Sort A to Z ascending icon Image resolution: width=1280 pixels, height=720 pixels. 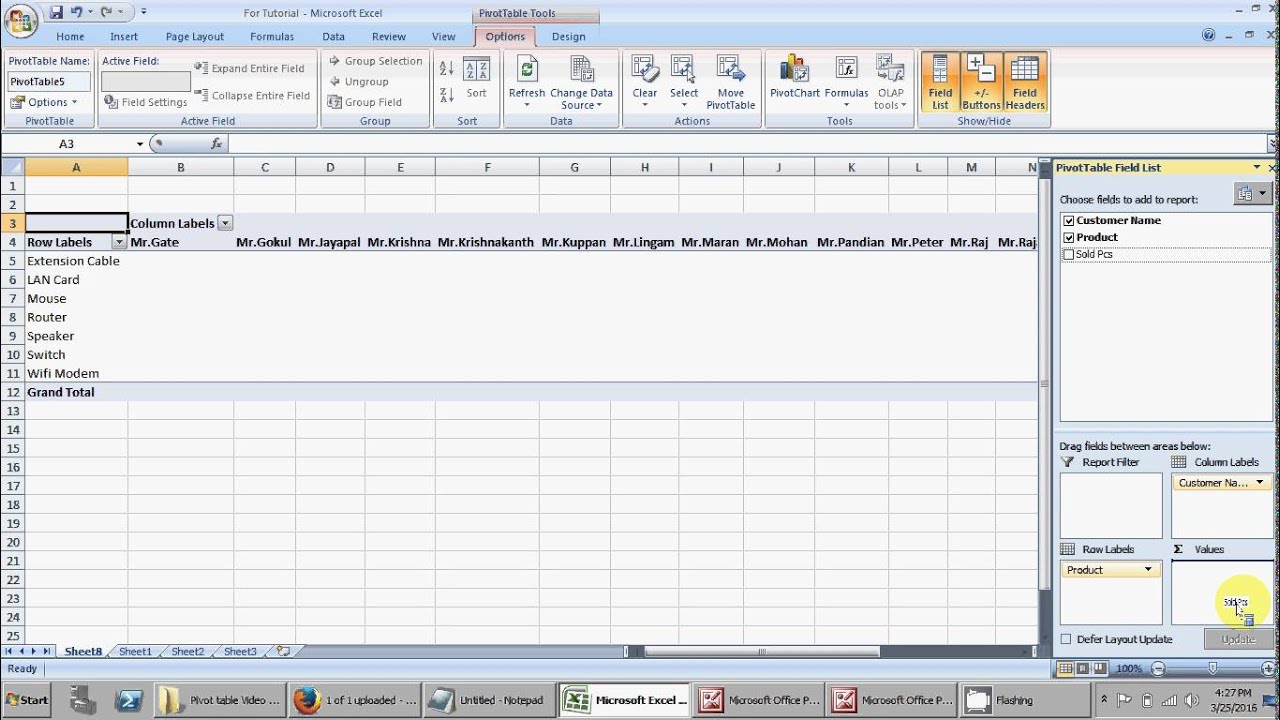(446, 69)
